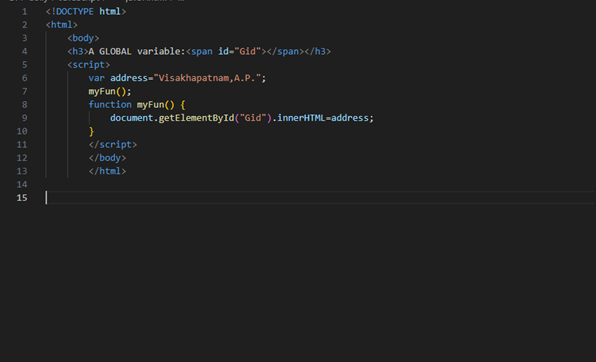Click address at the end of line 9
This screenshot has height=362, width=596.
350,118
